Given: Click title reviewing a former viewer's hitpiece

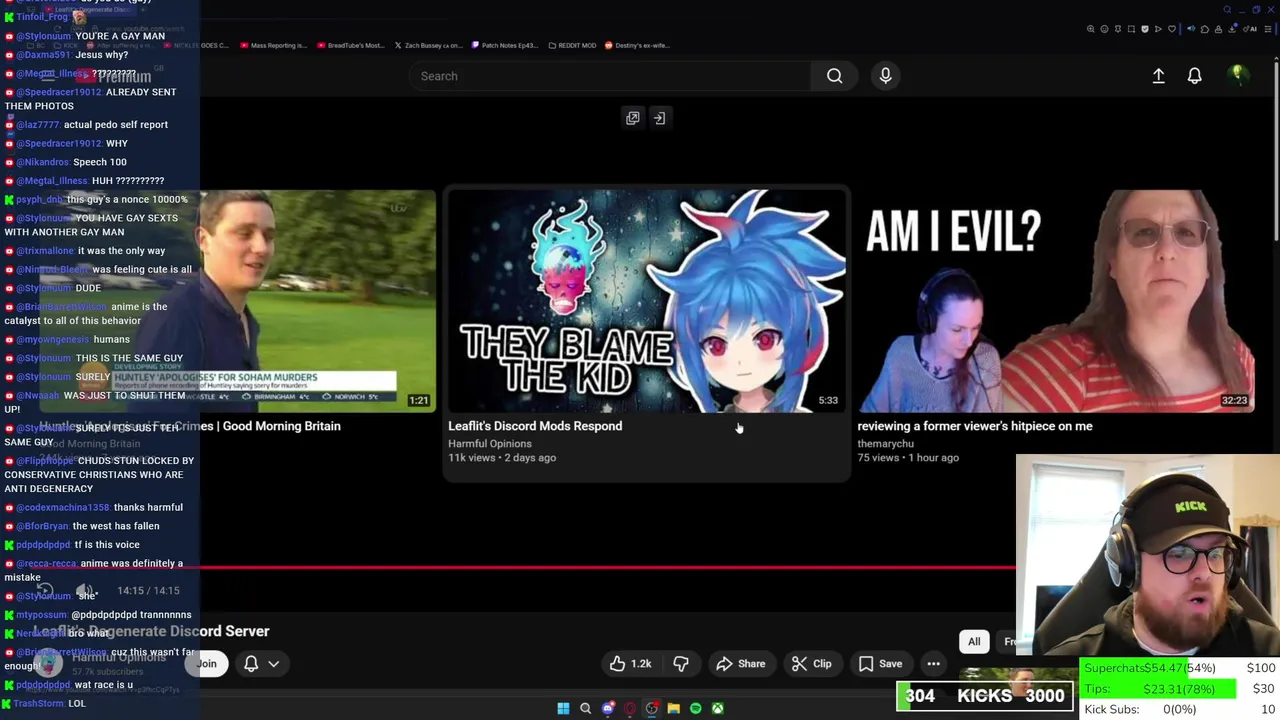Looking at the screenshot, I should point(975,426).
